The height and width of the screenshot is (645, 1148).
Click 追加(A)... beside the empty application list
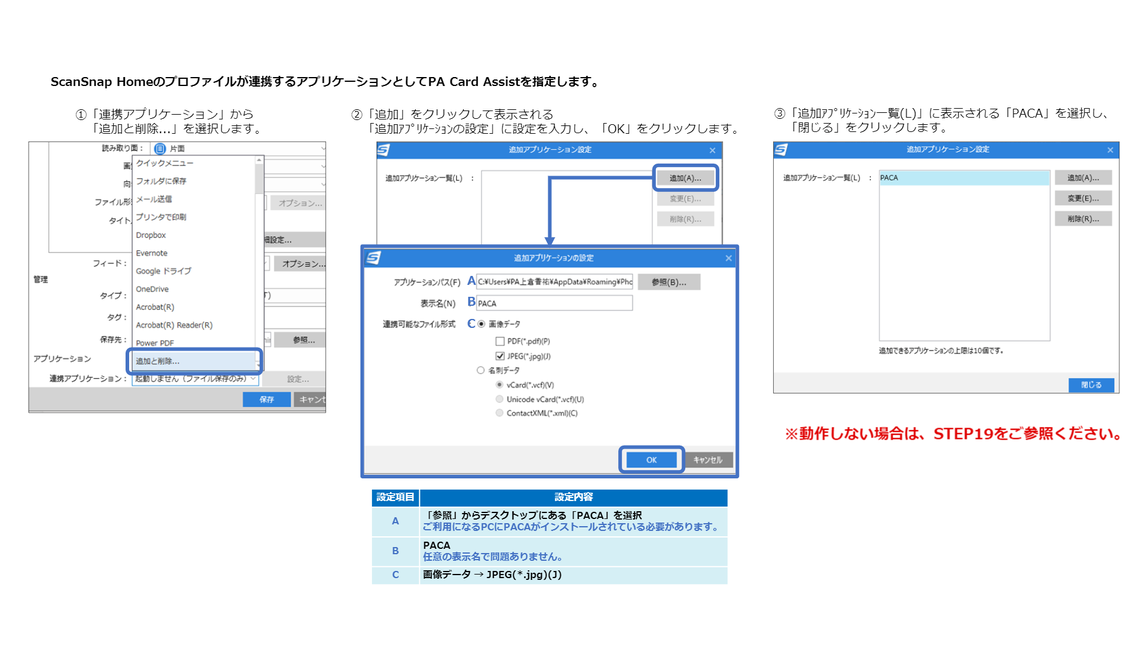685,178
